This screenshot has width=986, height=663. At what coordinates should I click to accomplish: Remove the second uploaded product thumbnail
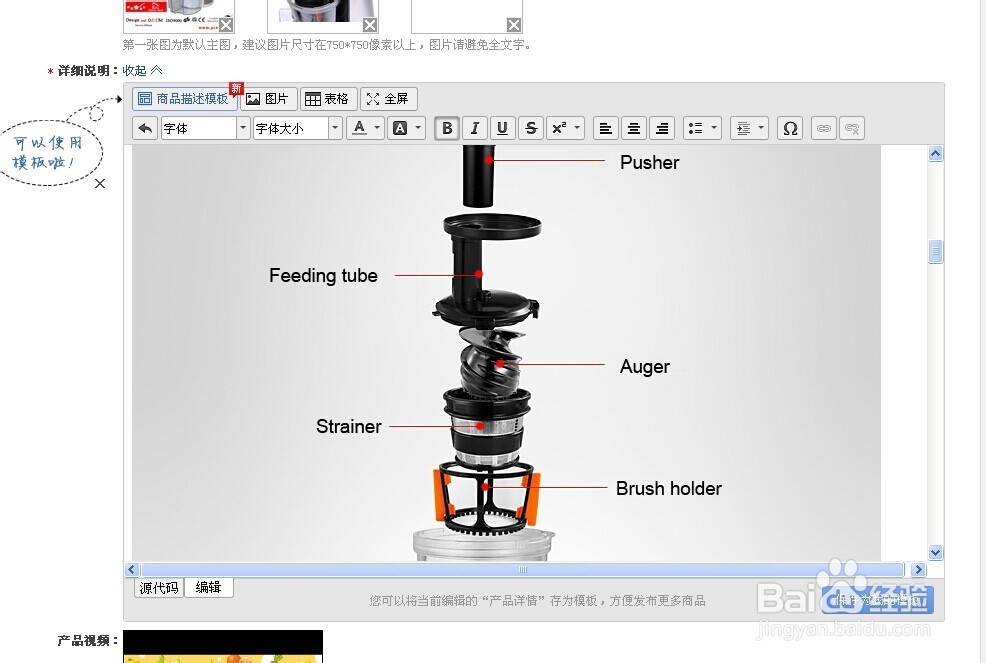[x=370, y=25]
